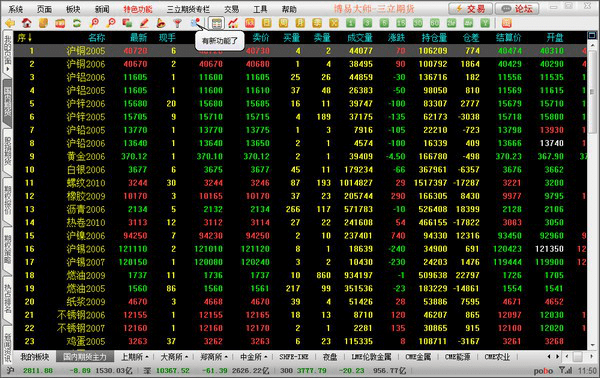This screenshot has height=378, width=600.
Task: Activate the red pencil drawing tool
Action: click(144, 23)
